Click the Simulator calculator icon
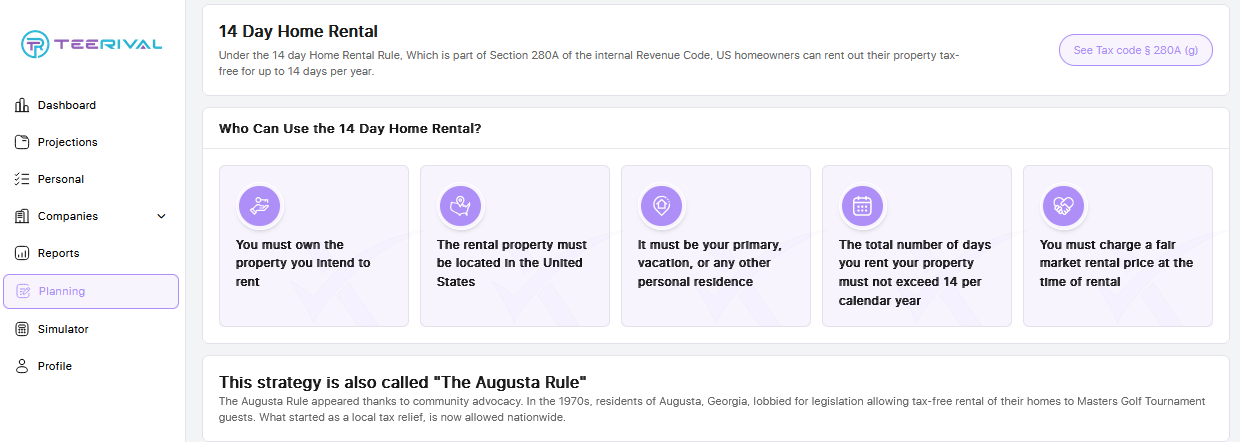This screenshot has height=442, width=1240. tap(22, 329)
